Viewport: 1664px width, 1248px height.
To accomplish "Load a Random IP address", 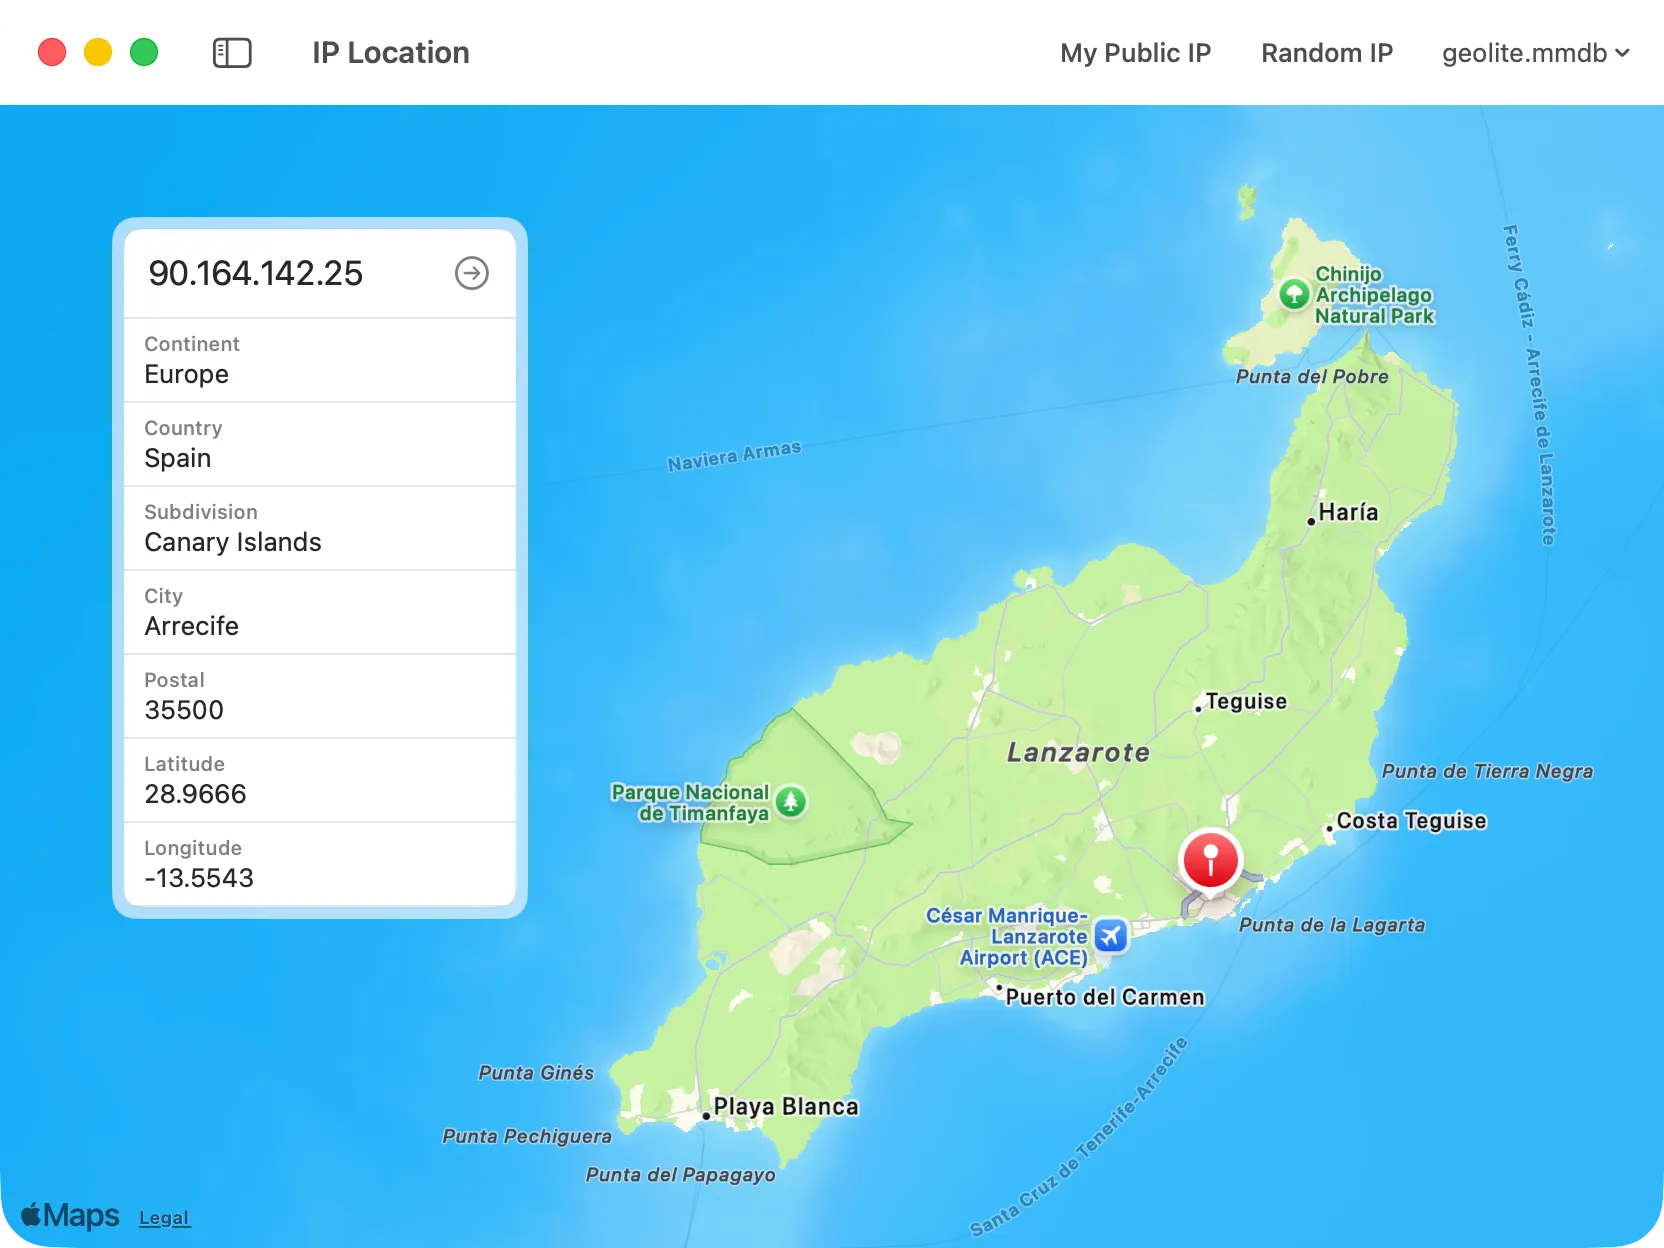I will point(1326,53).
